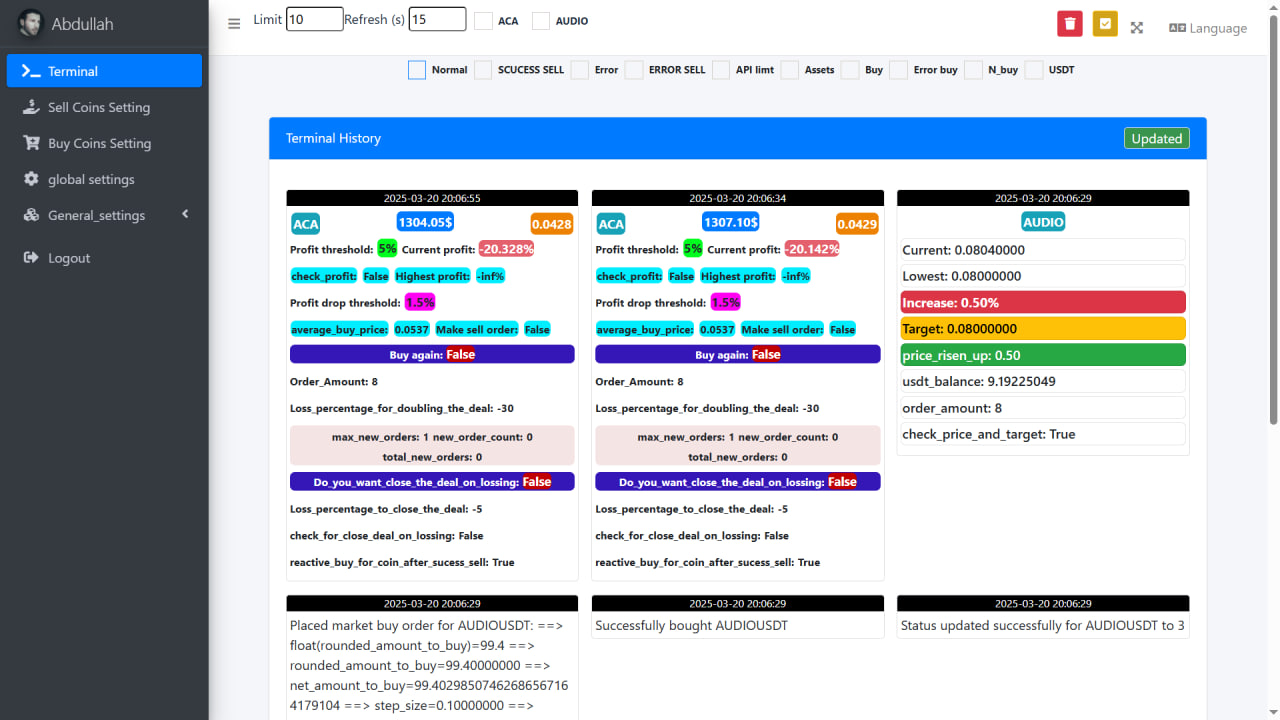Open global settings from the sidebar

pyautogui.click(x=91, y=179)
